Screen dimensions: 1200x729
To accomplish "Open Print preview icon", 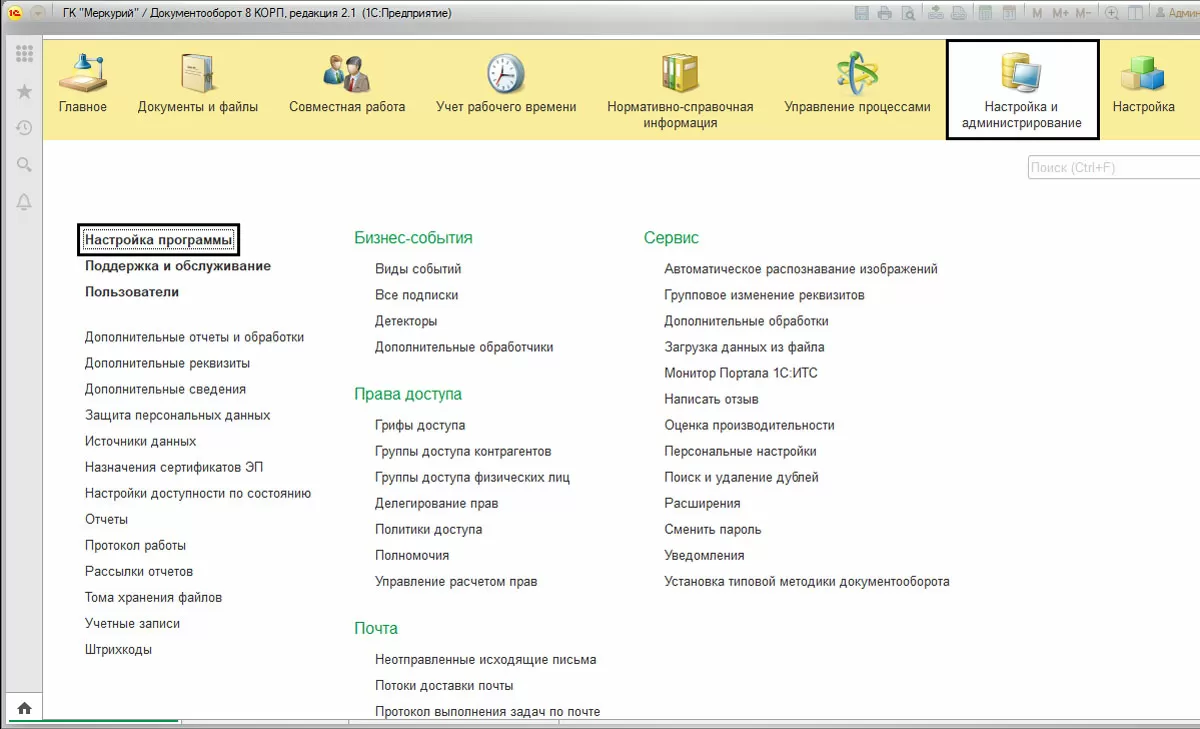I will 908,13.
